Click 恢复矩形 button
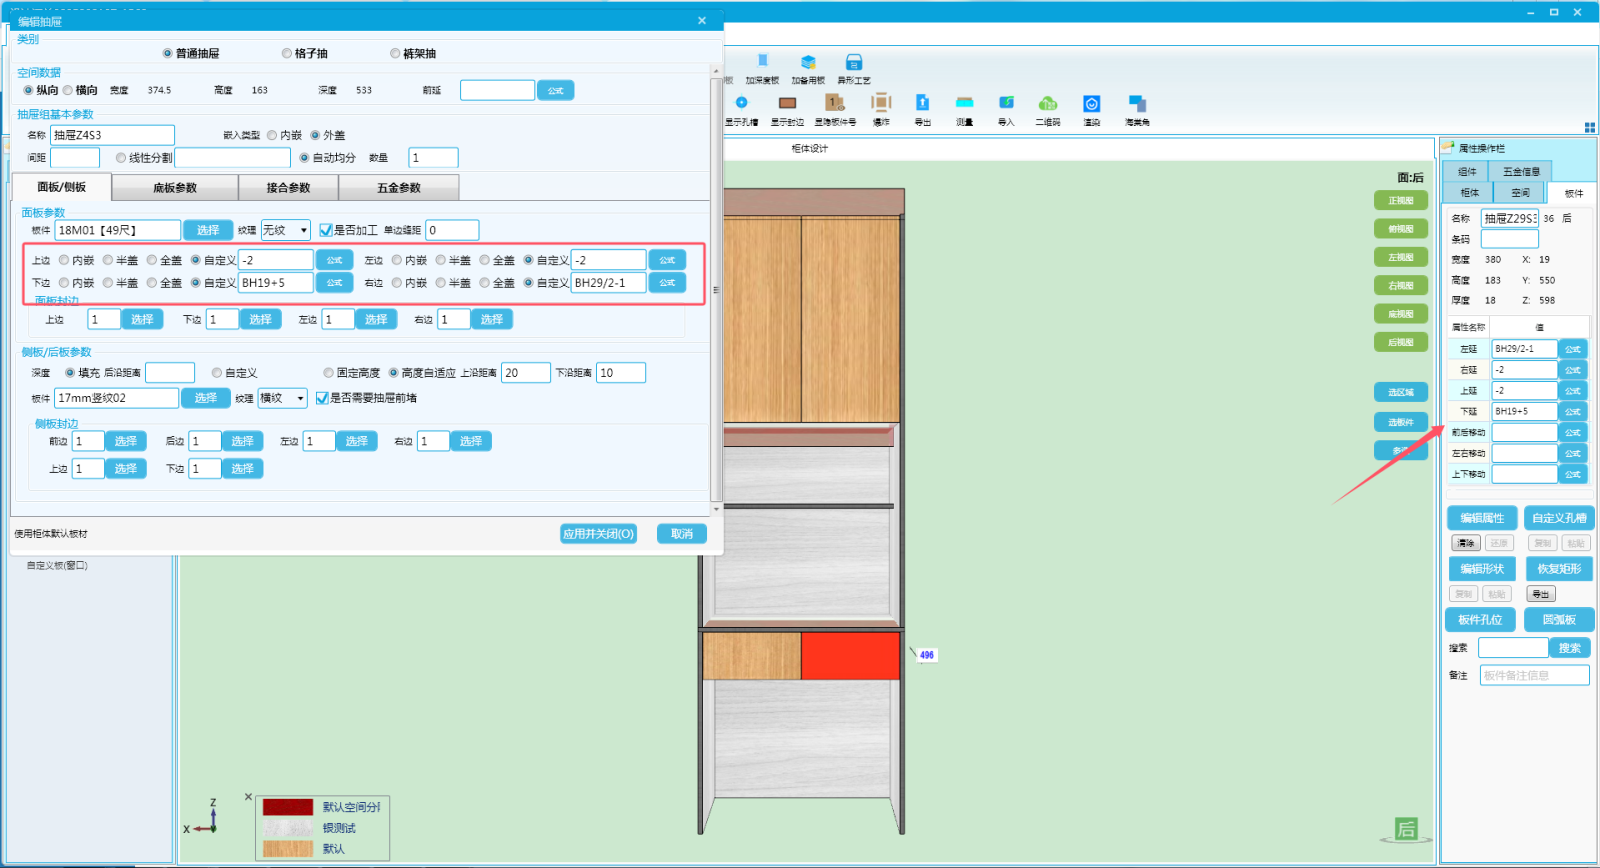Image resolution: width=1600 pixels, height=868 pixels. 1559,569
